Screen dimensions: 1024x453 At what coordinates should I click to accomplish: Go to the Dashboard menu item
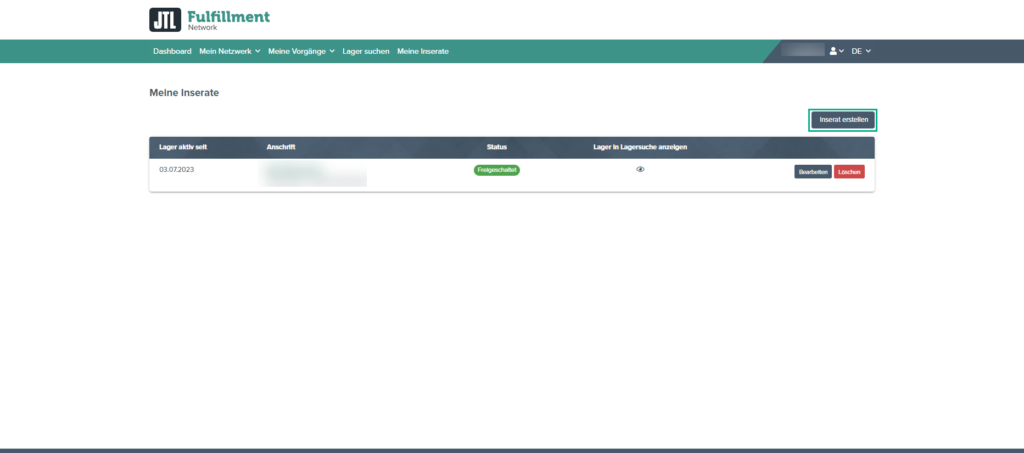tap(172, 51)
